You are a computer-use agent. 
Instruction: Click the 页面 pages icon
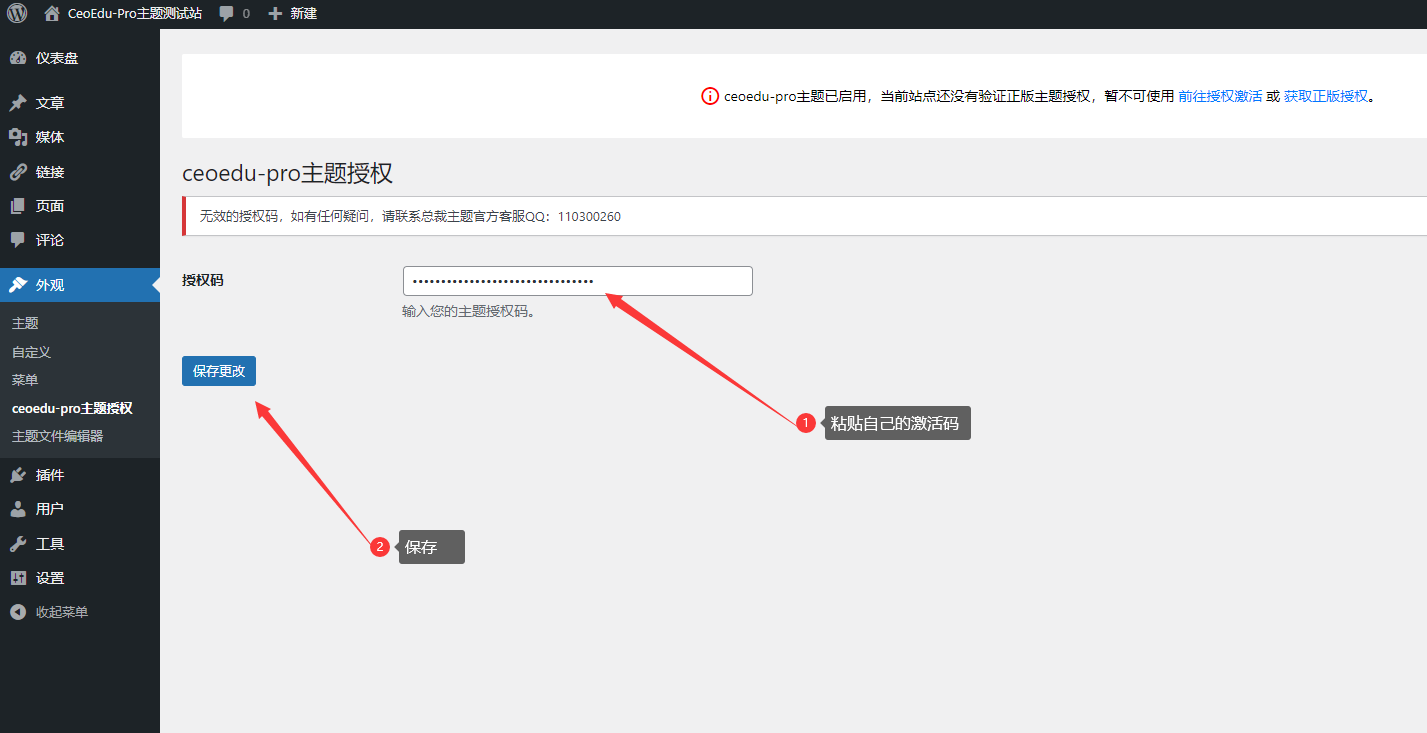pyautogui.click(x=18, y=206)
